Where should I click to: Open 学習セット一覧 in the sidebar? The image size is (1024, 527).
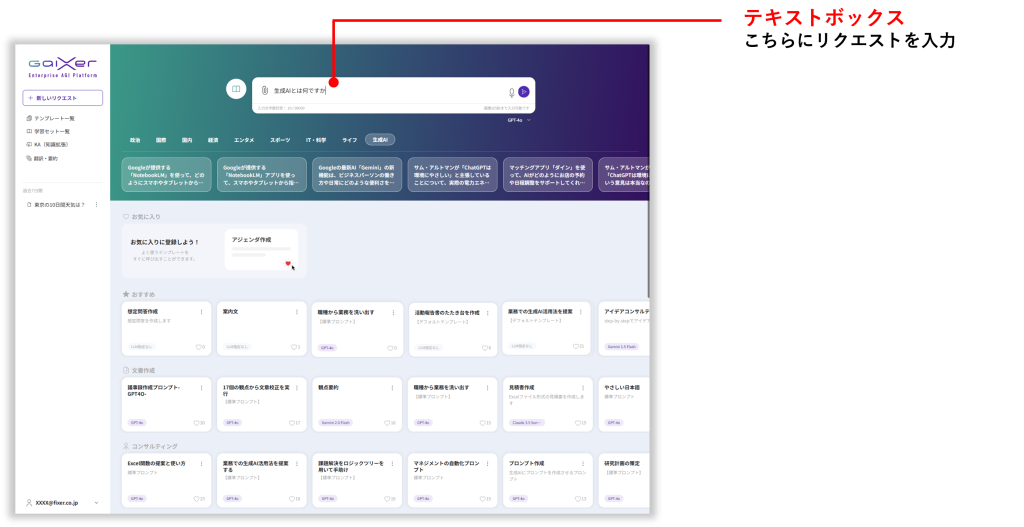pos(51,131)
